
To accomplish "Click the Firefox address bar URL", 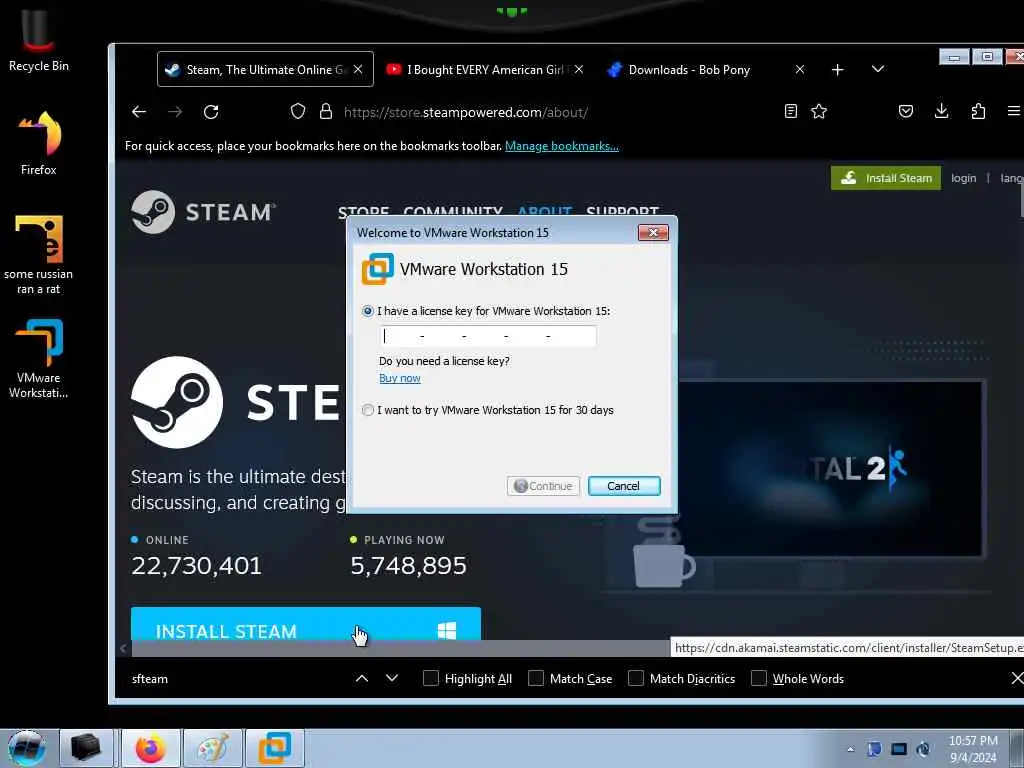I will 466,112.
